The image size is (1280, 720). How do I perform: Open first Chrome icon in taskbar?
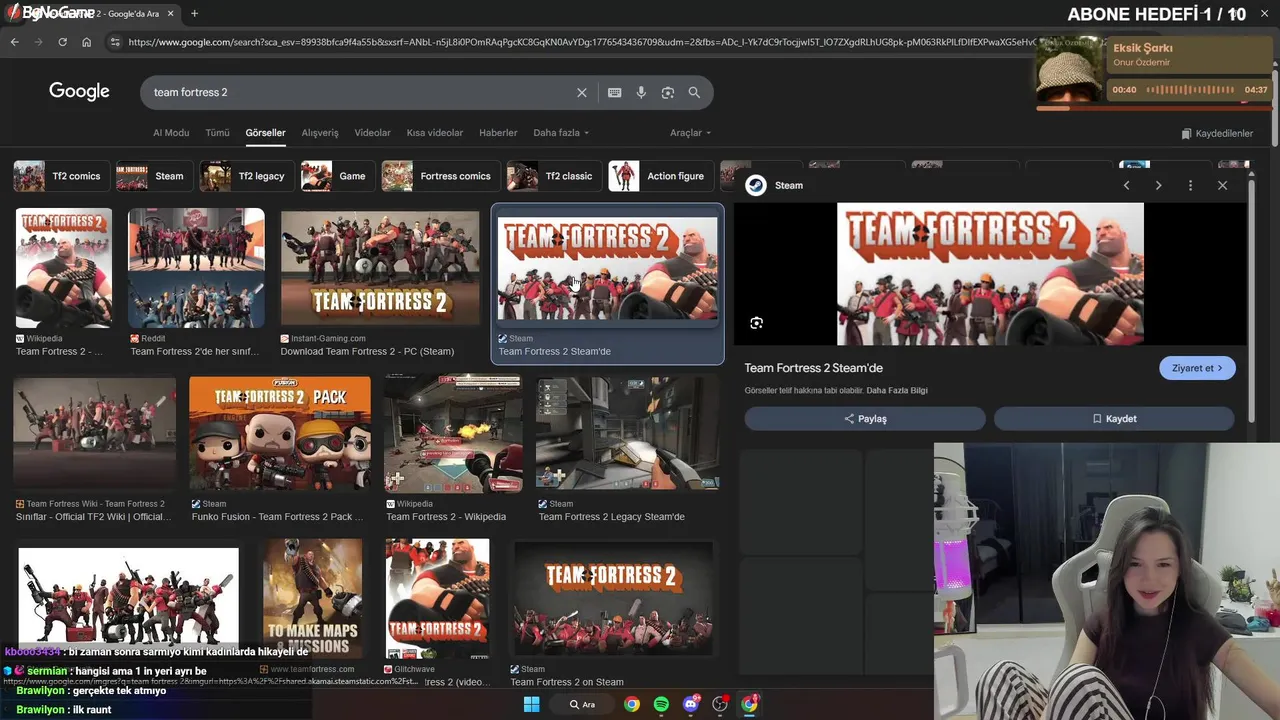(632, 704)
